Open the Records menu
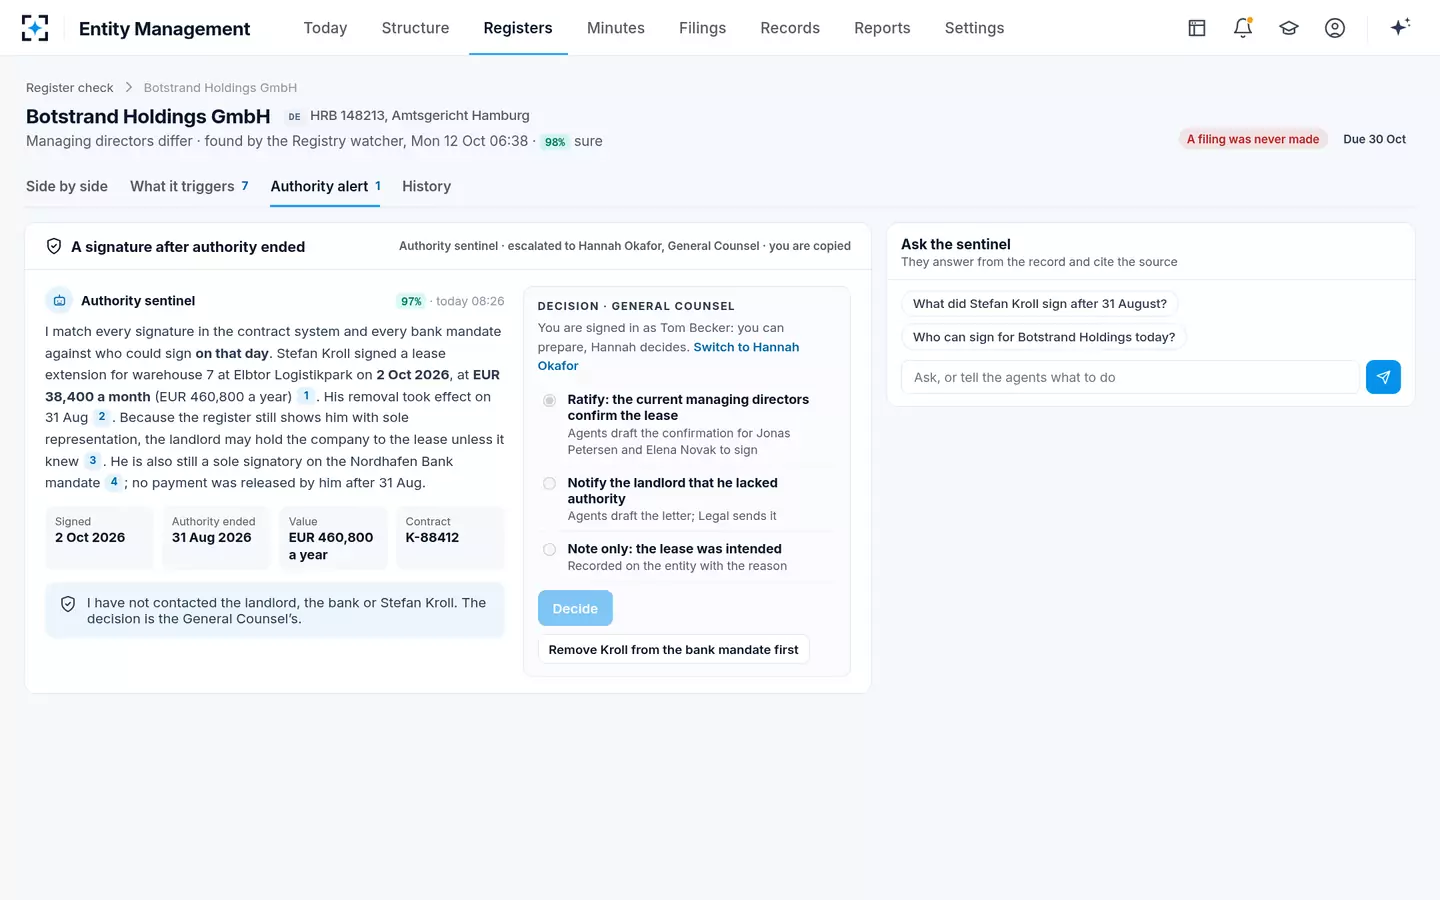The width and height of the screenshot is (1440, 900). [x=790, y=28]
